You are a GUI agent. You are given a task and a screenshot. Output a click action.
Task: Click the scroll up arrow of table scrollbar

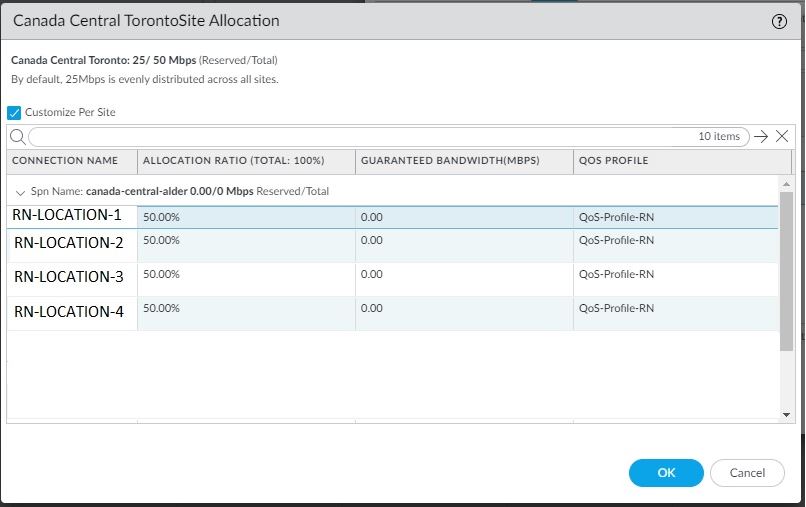[x=786, y=184]
